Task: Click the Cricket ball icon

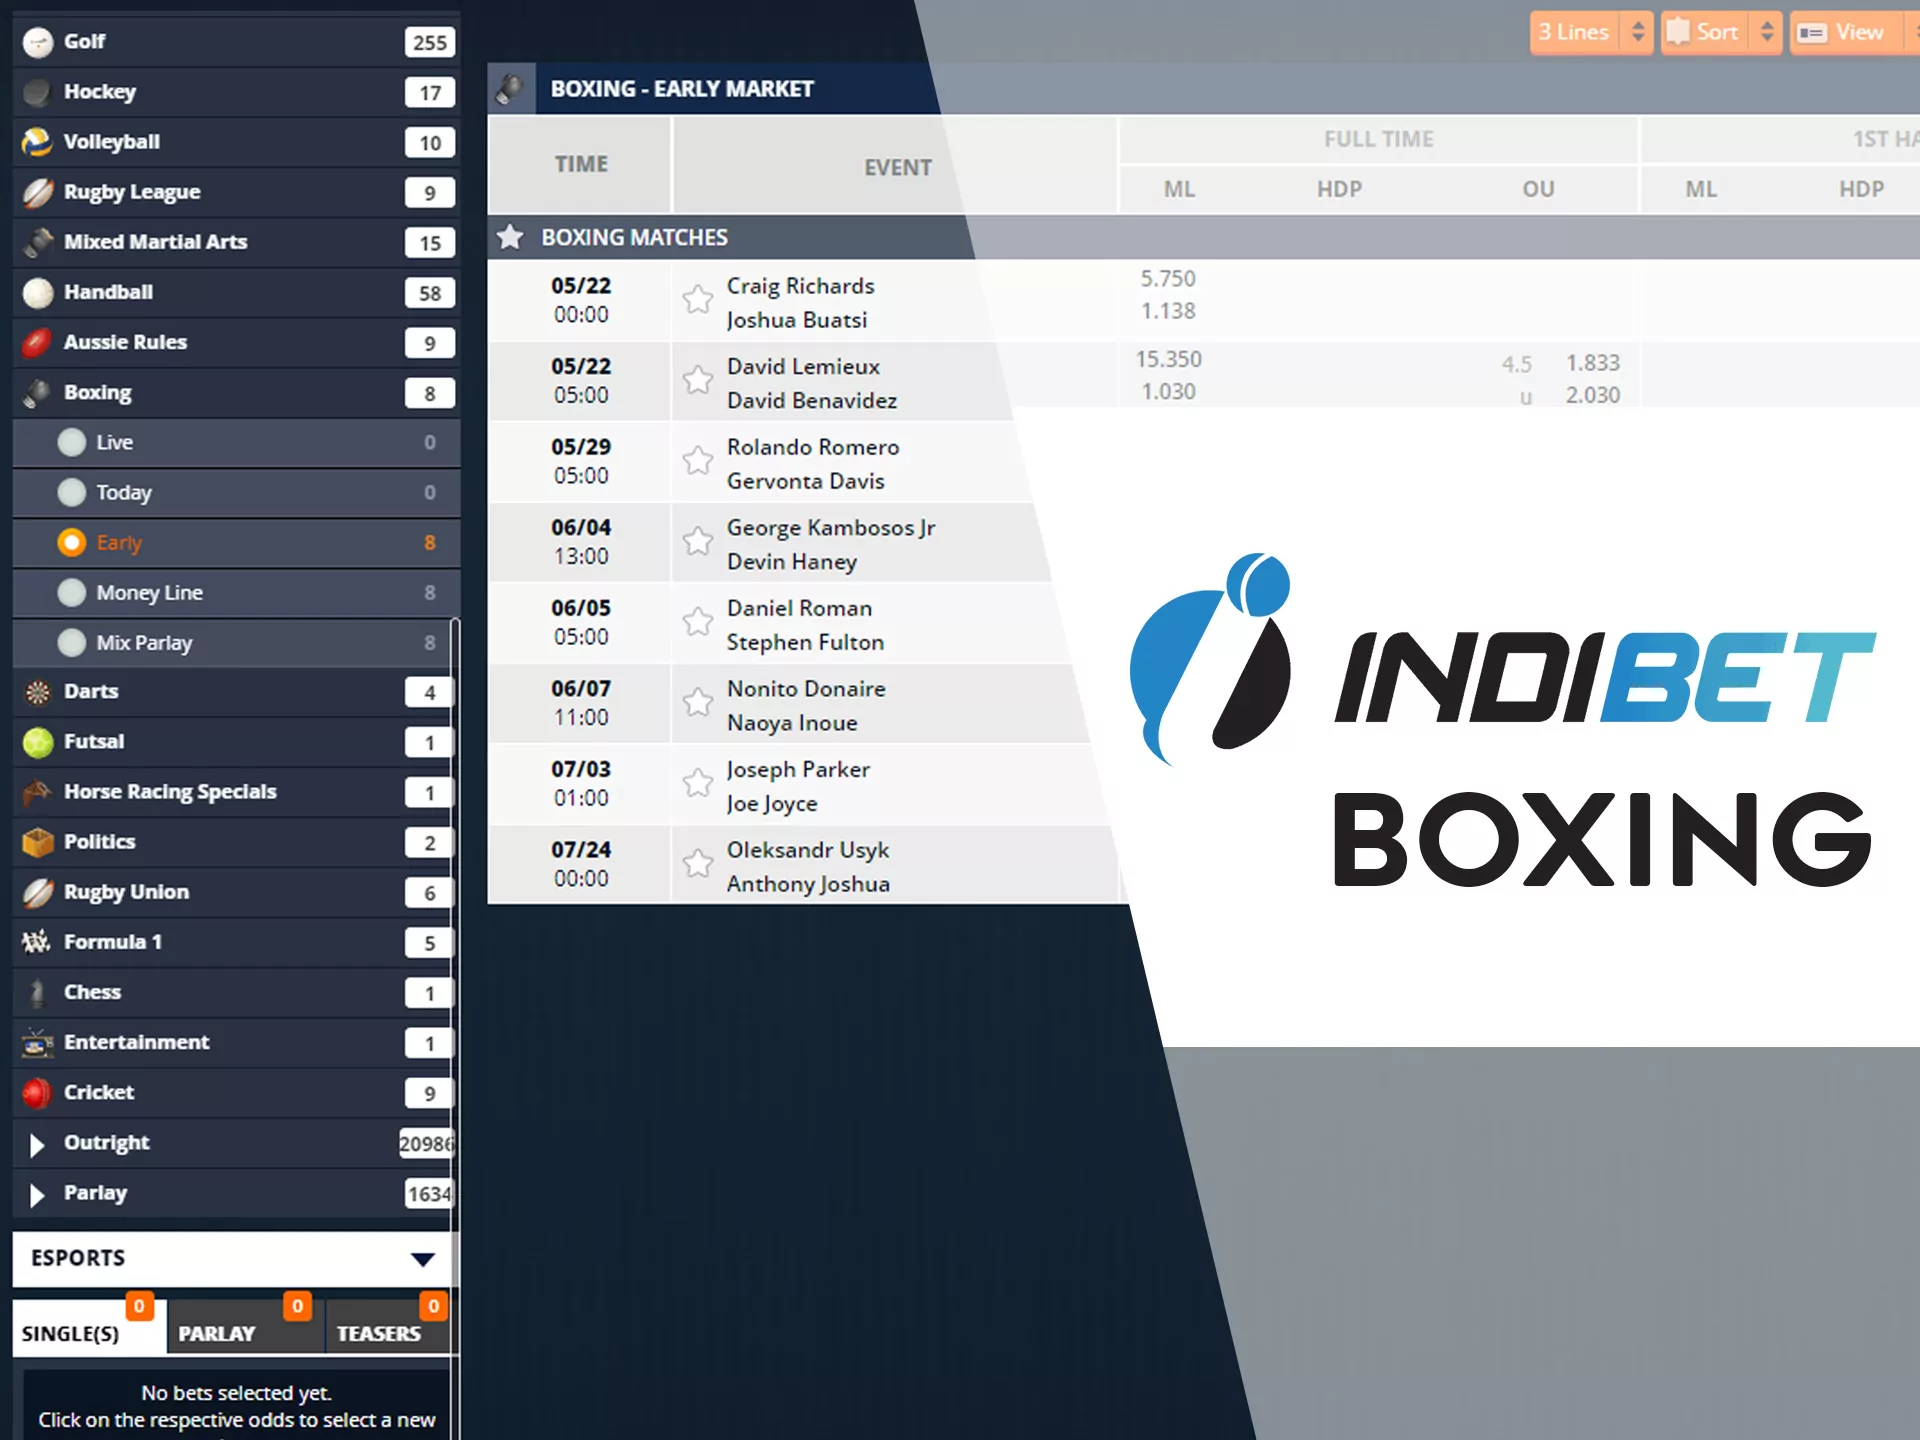Action: (x=37, y=1092)
